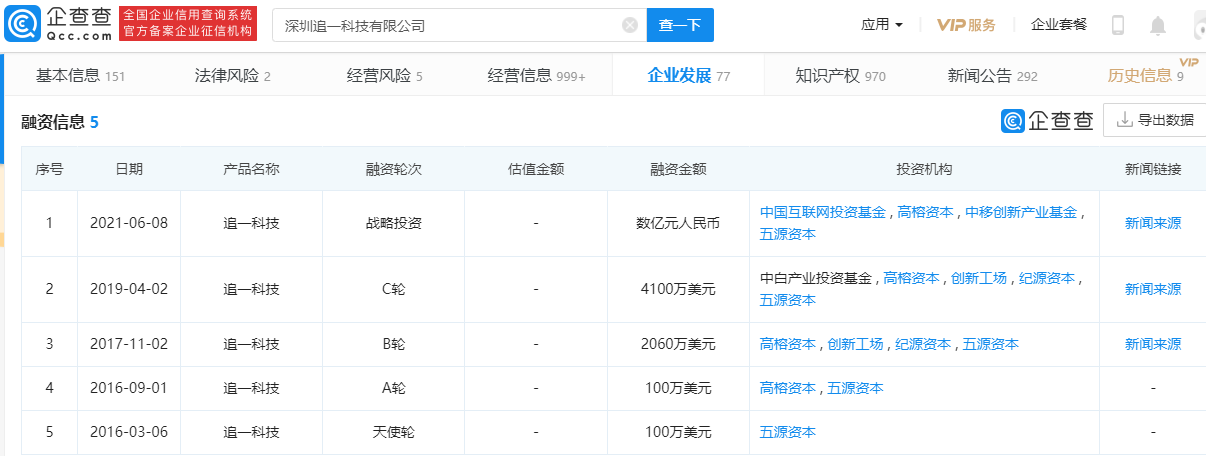Select the 天使轮 round cell
The height and width of the screenshot is (456, 1206).
(394, 432)
